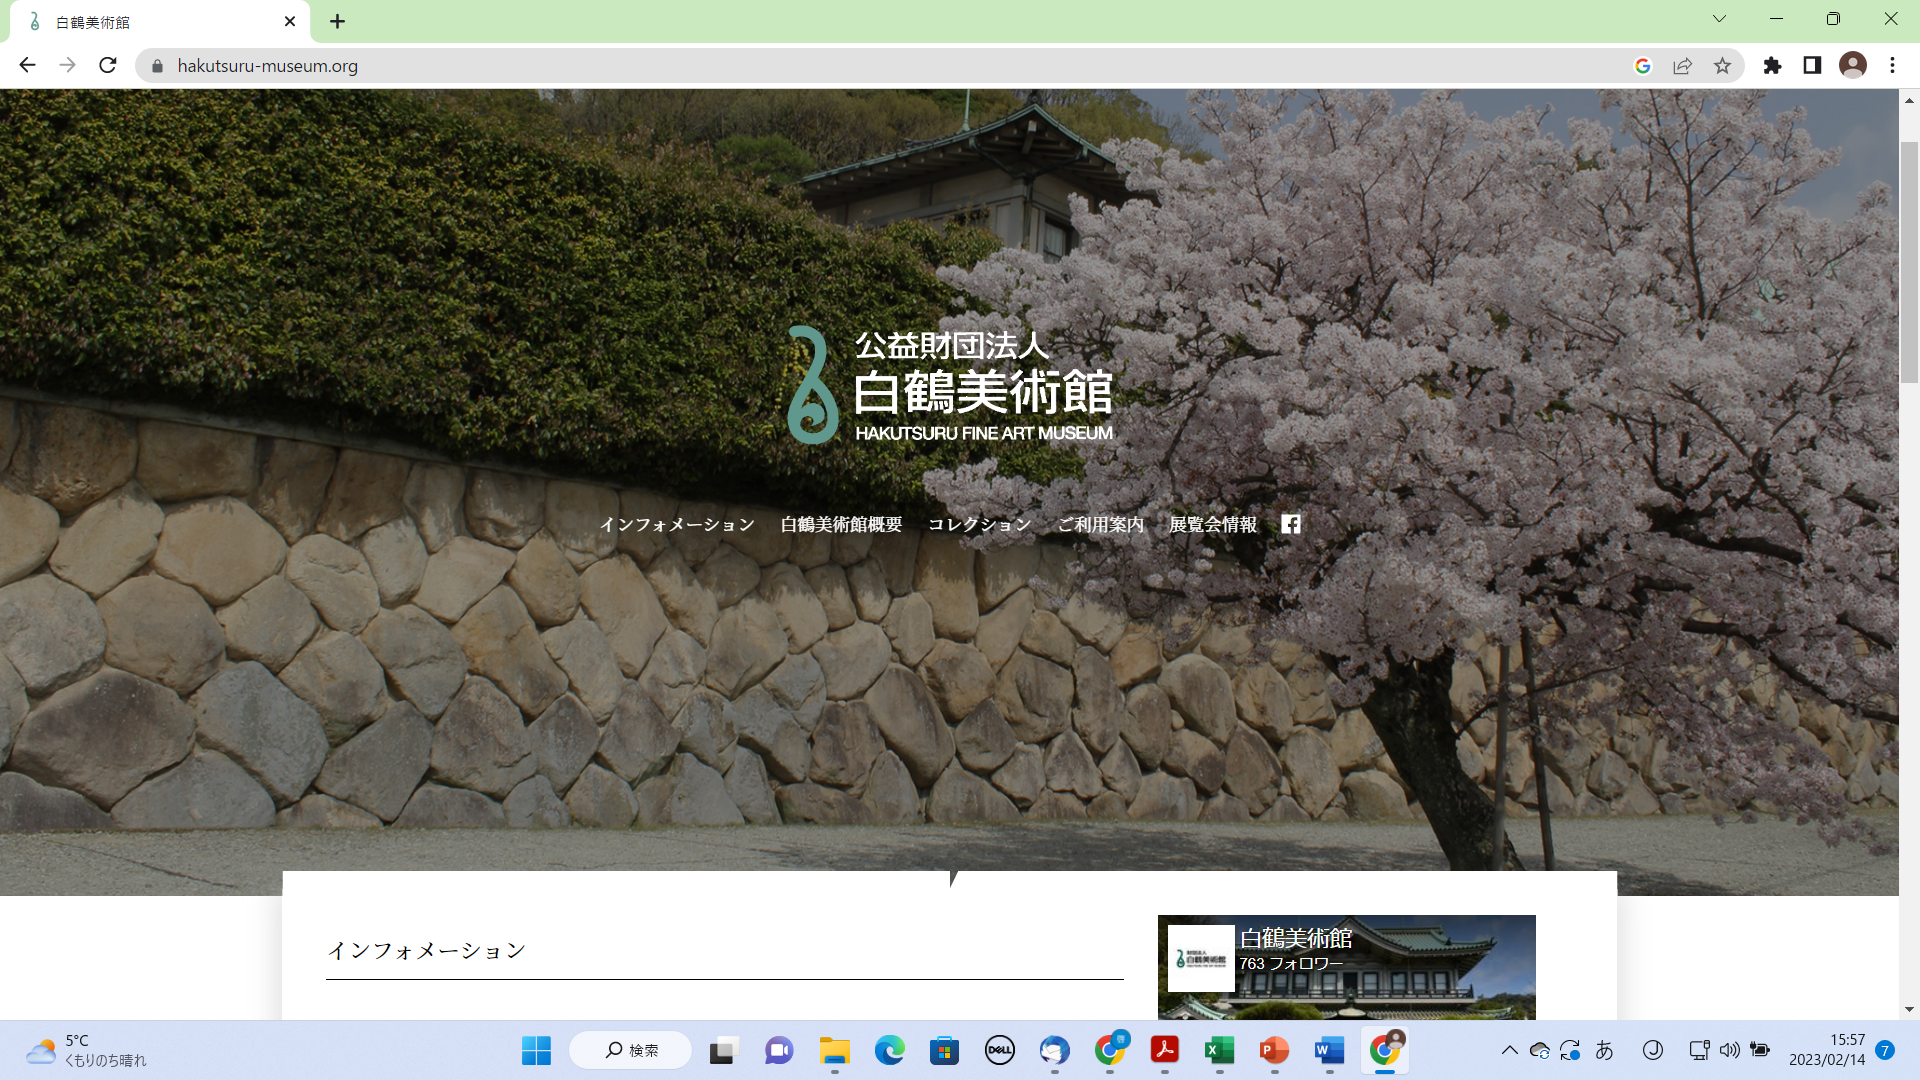Toggle the browser side panel
1920x1080 pixels.
tap(1812, 66)
